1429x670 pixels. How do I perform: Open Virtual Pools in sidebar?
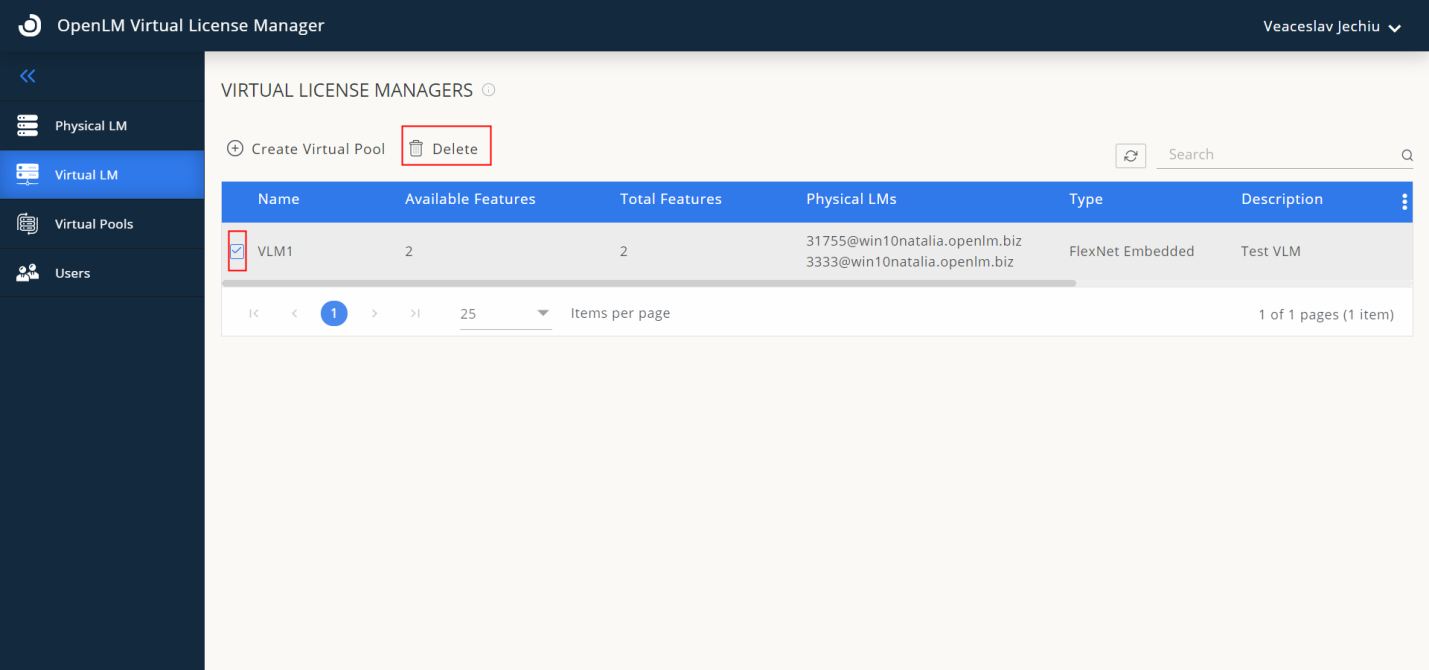click(94, 224)
